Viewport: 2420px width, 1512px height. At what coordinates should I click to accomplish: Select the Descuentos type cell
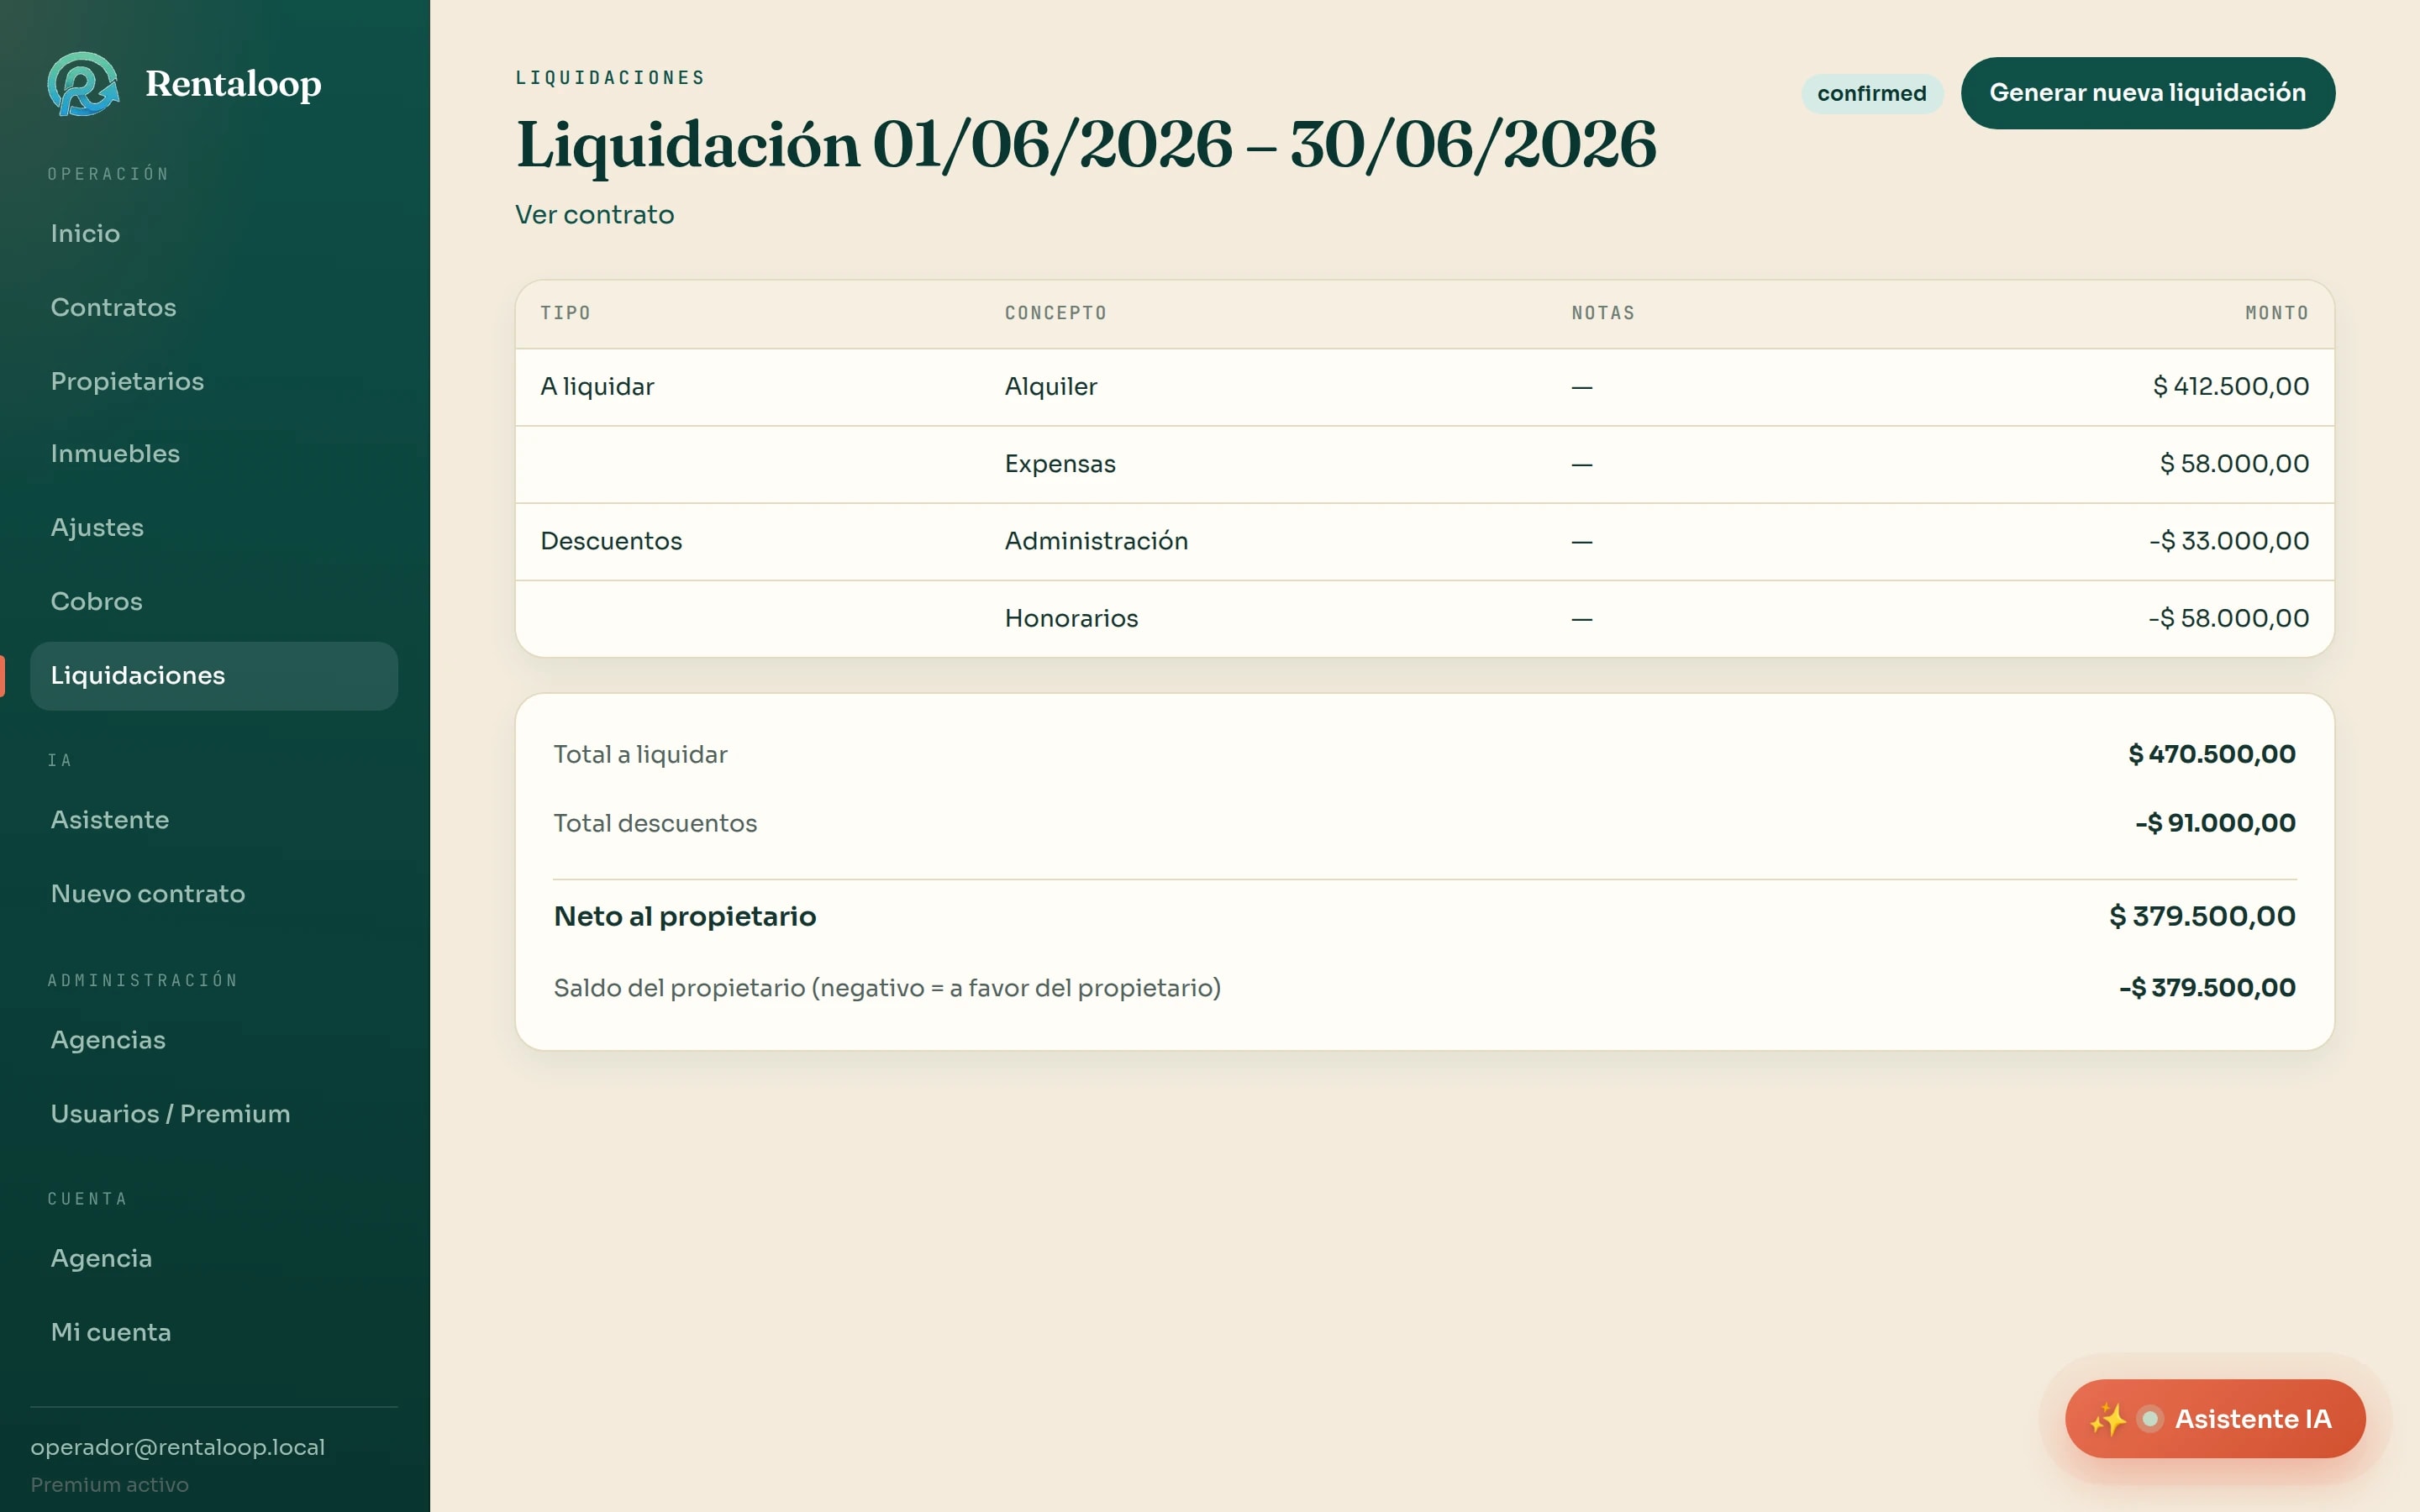coord(611,541)
